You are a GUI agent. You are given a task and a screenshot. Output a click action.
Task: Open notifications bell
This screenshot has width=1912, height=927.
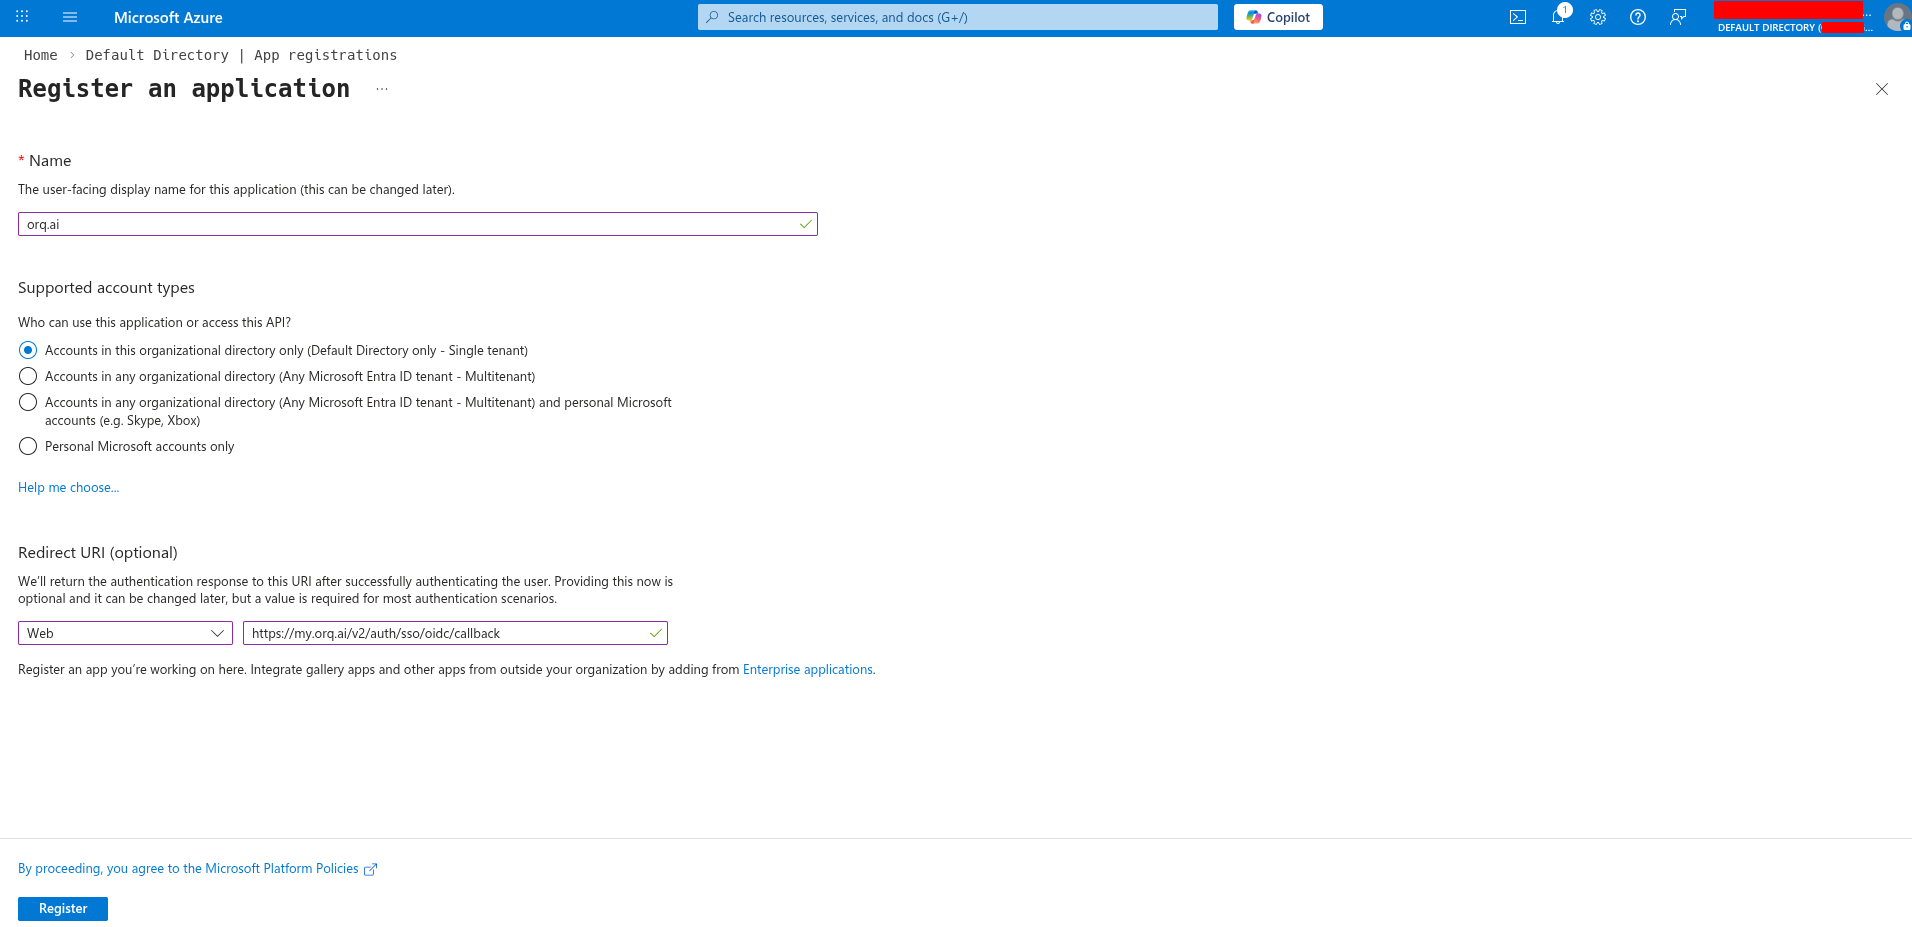tap(1558, 17)
